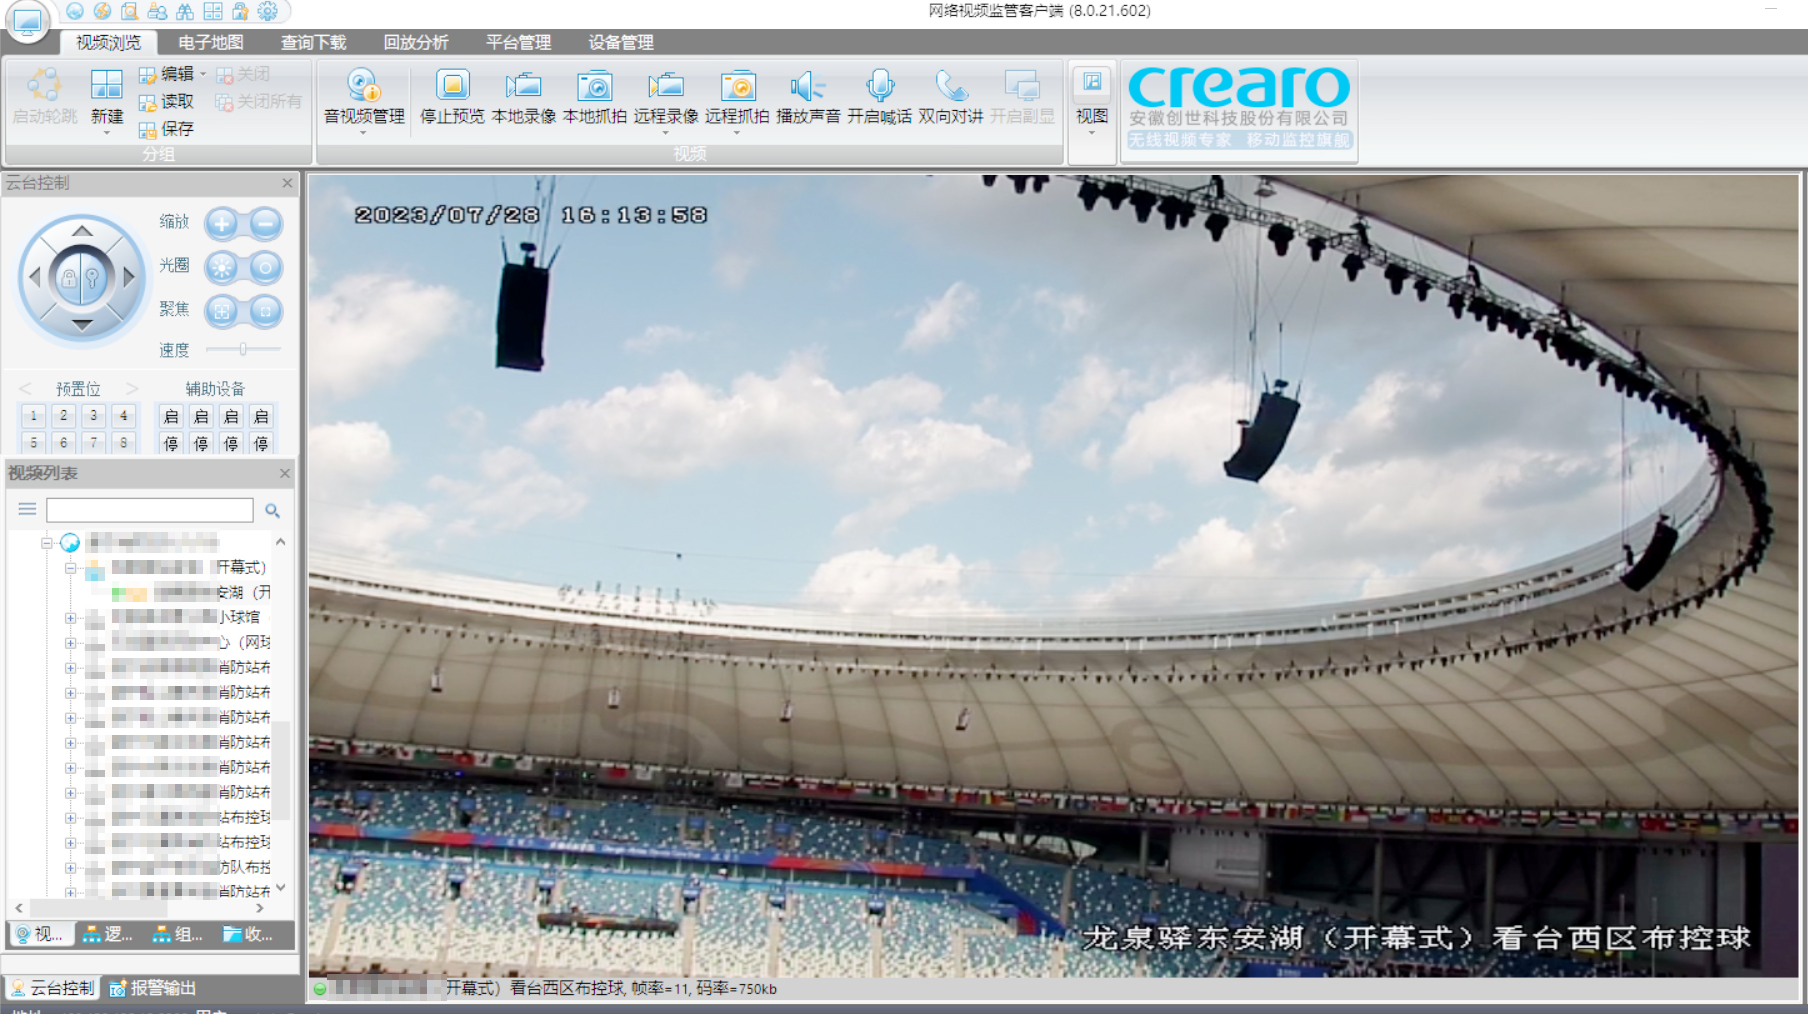Click the 开启喊话 microphone icon
The width and height of the screenshot is (1808, 1014).
click(879, 88)
